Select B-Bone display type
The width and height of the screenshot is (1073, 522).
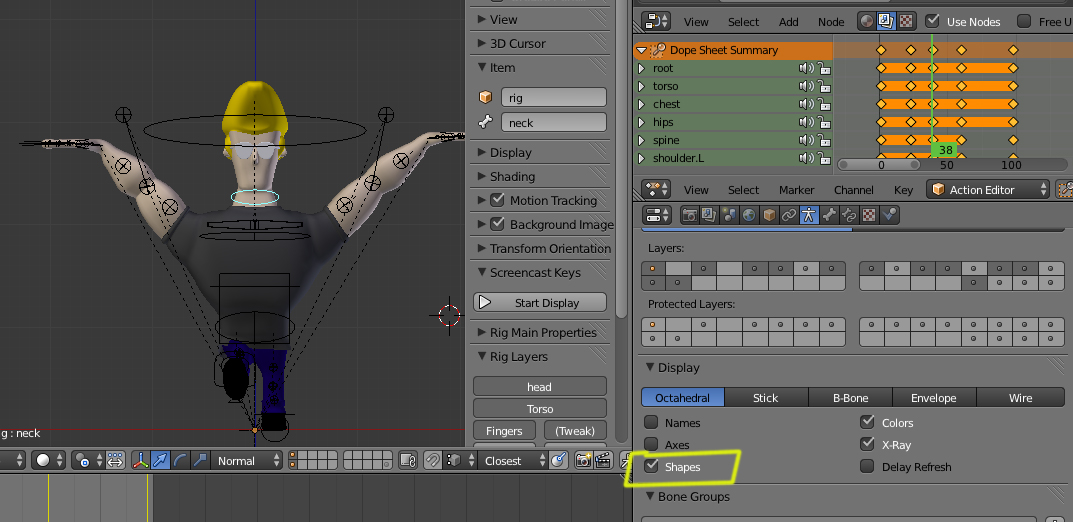851,397
